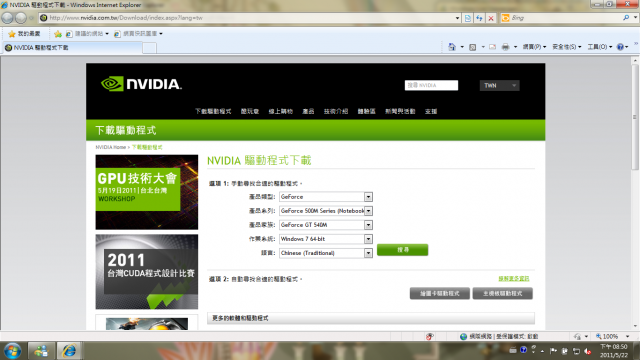Click the red Stop loading icon
Image resolution: width=640 pixels, height=360 pixels.
pyautogui.click(x=491, y=18)
